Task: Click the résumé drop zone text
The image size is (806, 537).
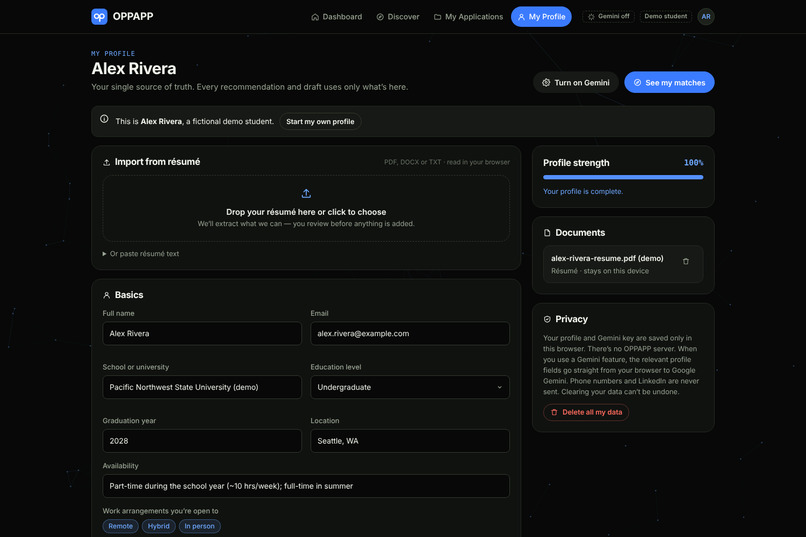Action: click(x=306, y=212)
